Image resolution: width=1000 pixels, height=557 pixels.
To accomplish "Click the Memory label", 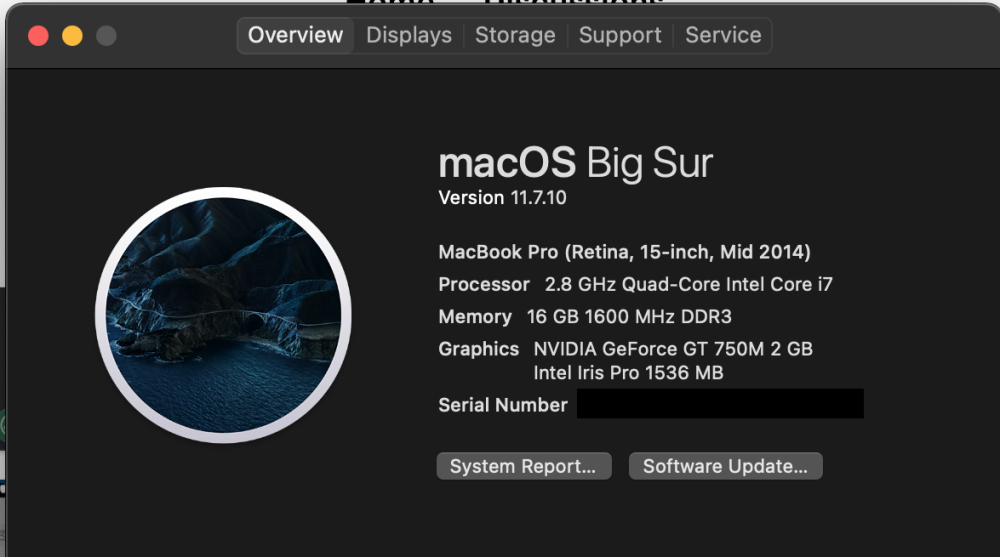I will tap(474, 316).
